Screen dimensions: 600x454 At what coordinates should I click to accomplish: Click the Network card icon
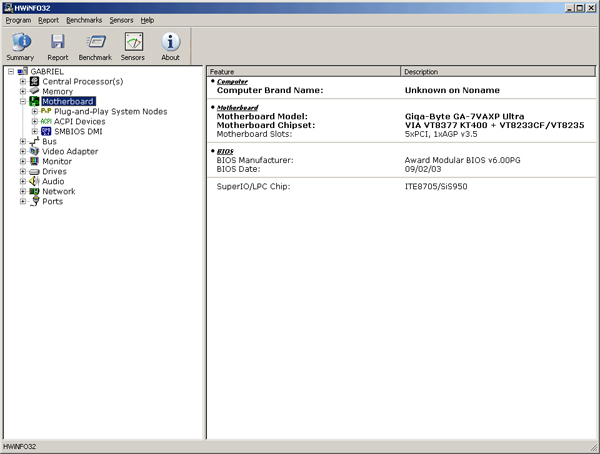click(34, 191)
